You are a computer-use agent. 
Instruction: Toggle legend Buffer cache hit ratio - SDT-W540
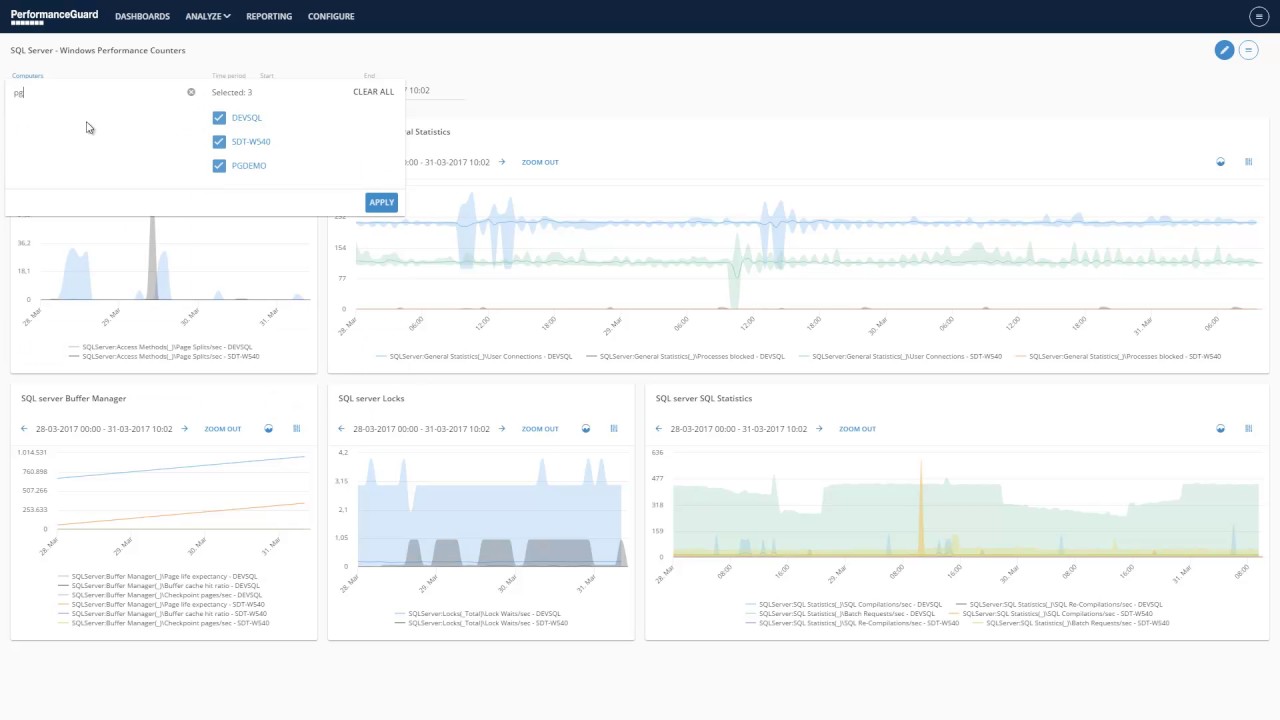tap(163, 614)
